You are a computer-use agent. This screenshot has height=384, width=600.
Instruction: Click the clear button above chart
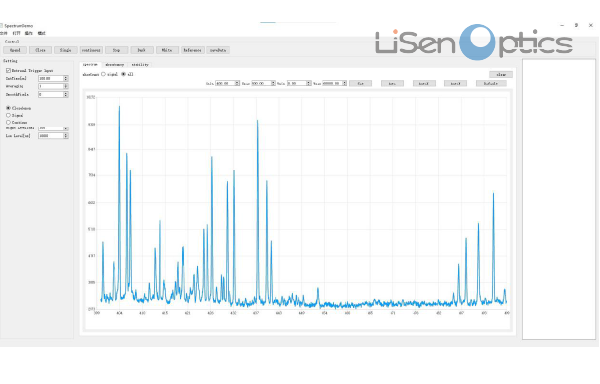501,75
